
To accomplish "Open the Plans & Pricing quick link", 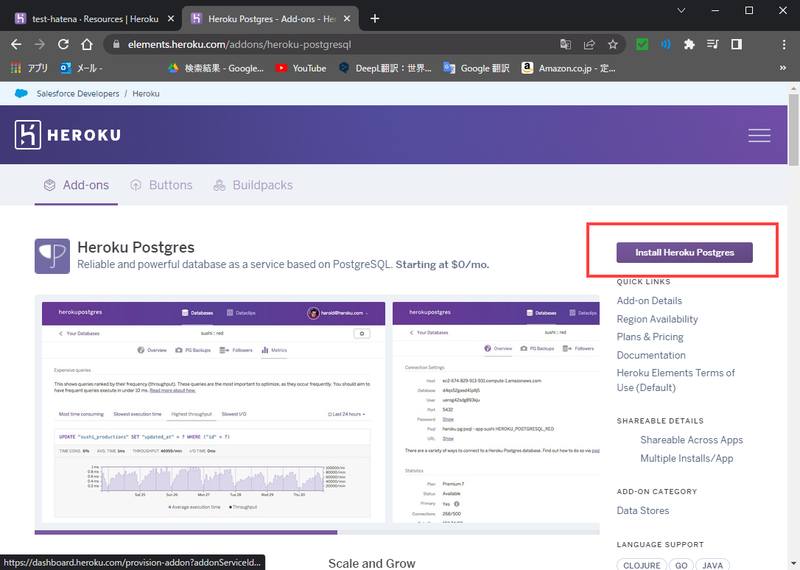I will (x=650, y=337).
